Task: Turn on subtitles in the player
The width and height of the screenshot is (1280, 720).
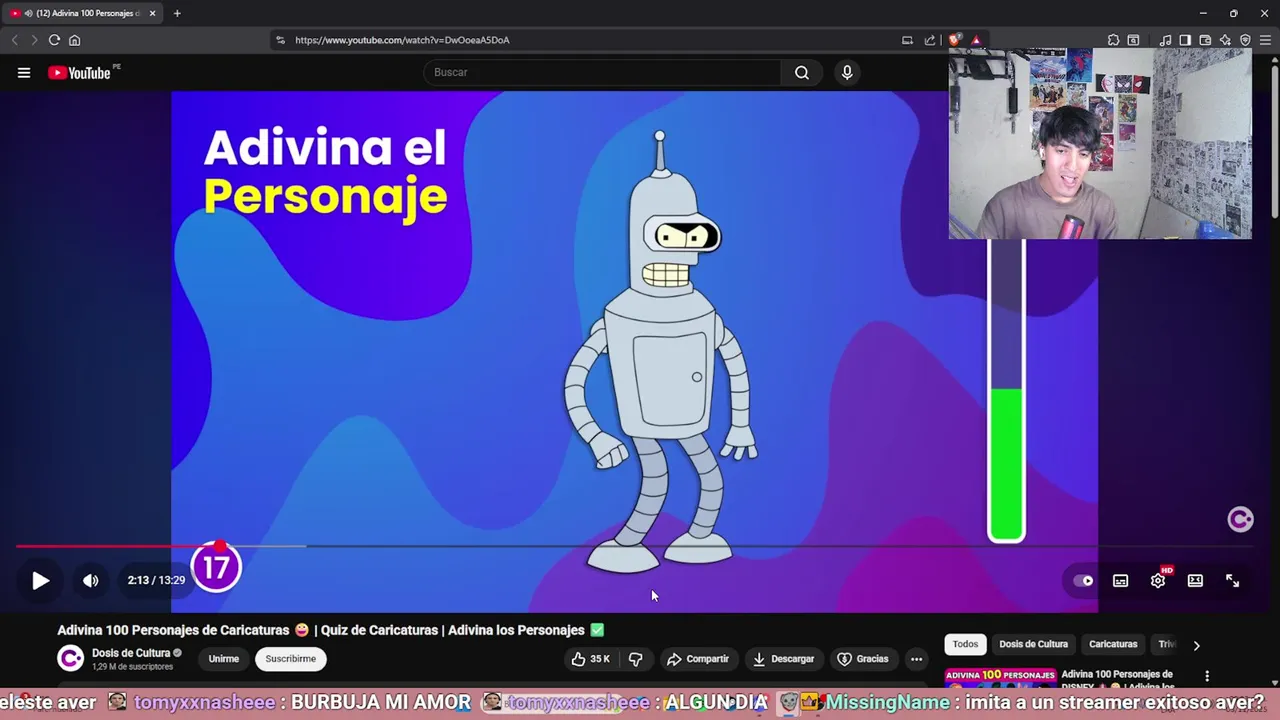Action: click(x=1121, y=580)
